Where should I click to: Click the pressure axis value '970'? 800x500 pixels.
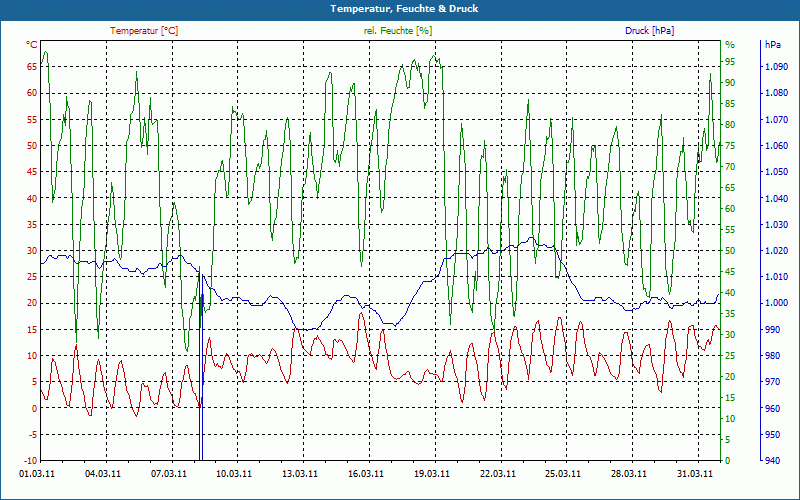[773, 382]
